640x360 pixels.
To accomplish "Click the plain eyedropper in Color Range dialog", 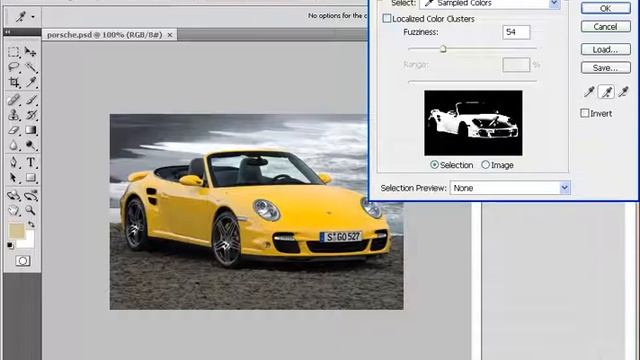I will click(589, 92).
